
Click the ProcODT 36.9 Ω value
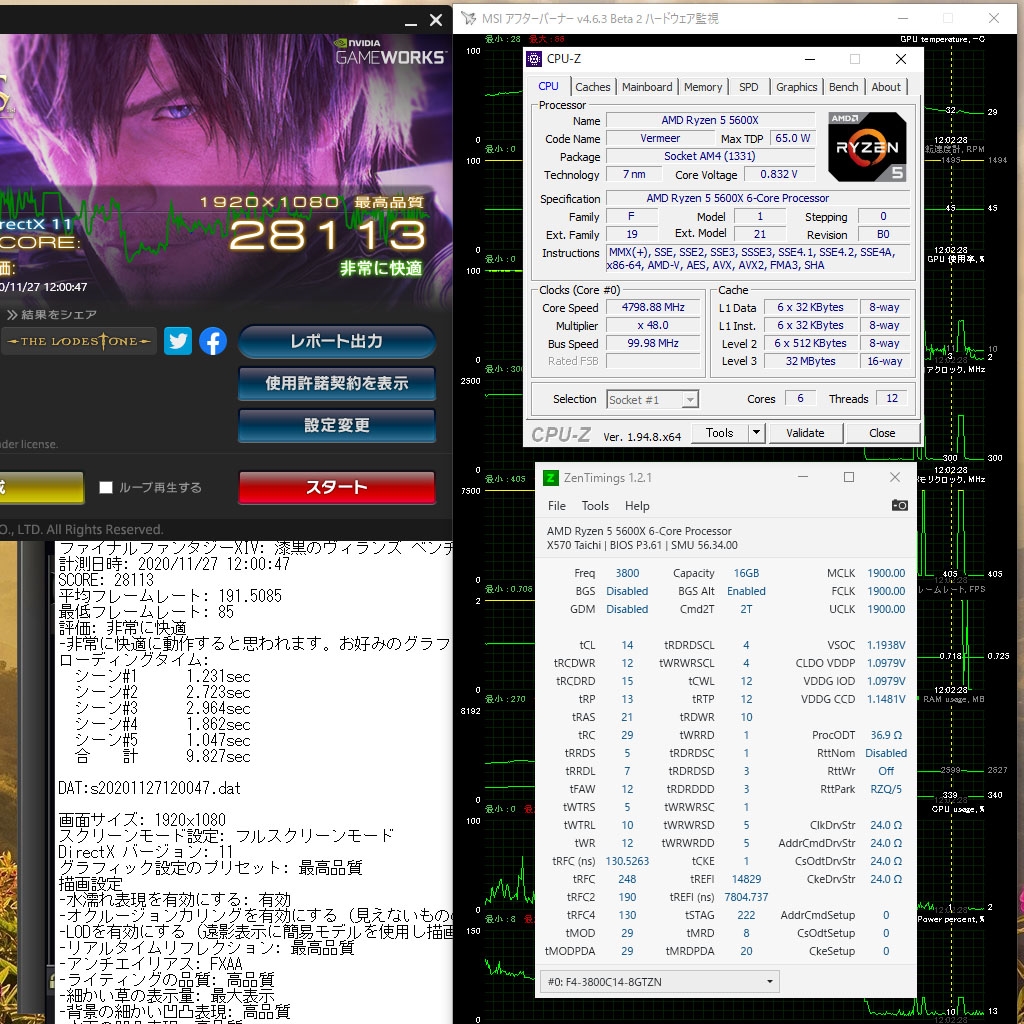886,735
